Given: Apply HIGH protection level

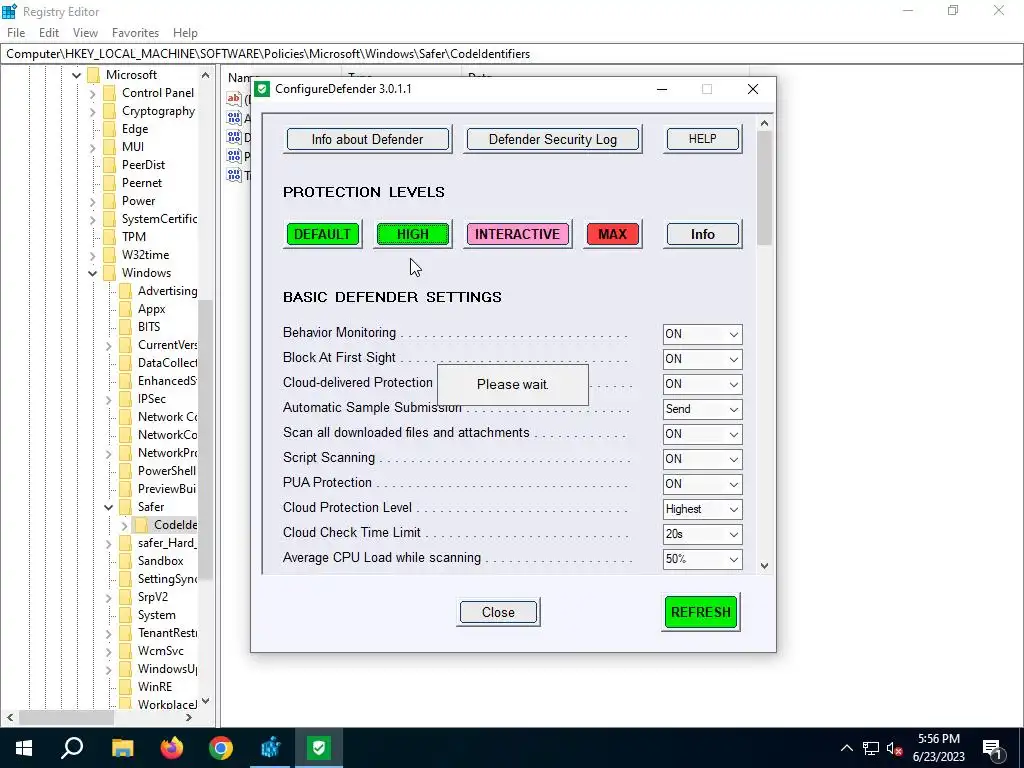Looking at the screenshot, I should coord(413,234).
